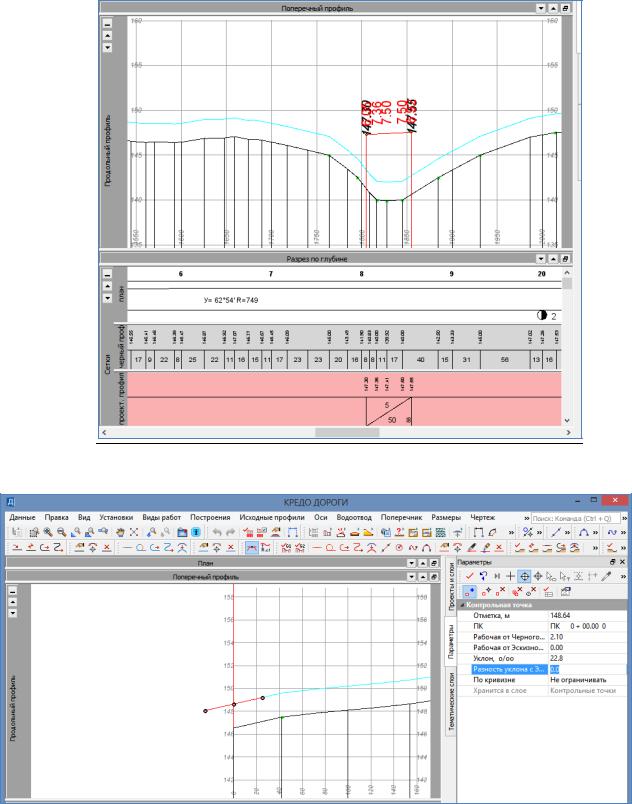Click the blue arc curve icon at toolbar right
Screen dimensions: 632x804
click(x=583, y=532)
